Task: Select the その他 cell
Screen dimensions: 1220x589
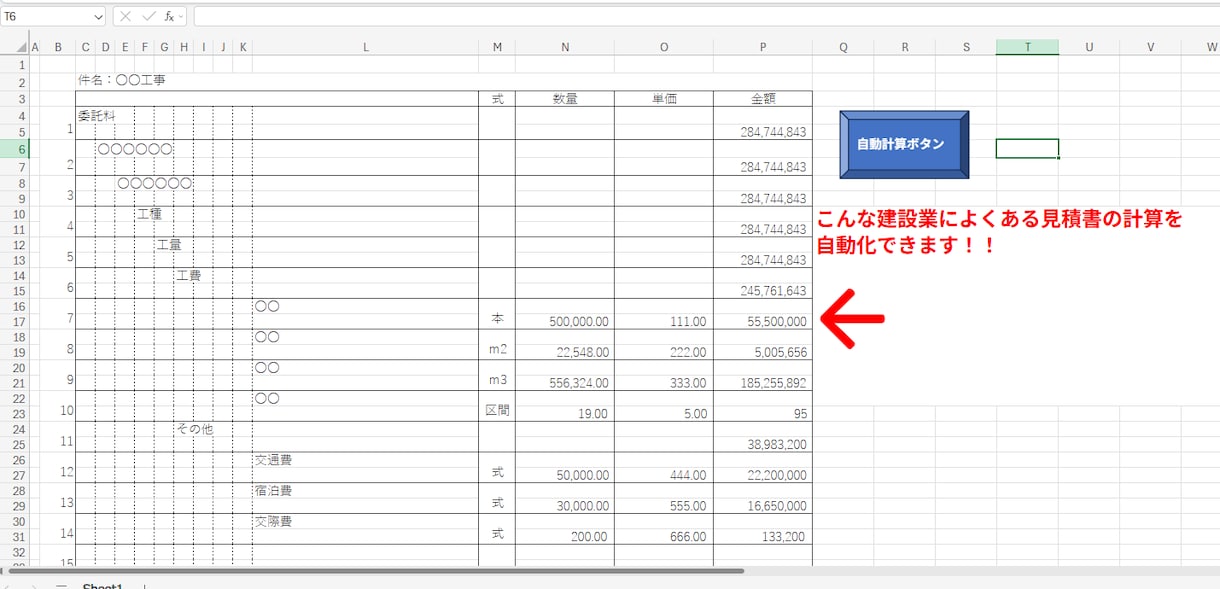Action: click(x=194, y=429)
